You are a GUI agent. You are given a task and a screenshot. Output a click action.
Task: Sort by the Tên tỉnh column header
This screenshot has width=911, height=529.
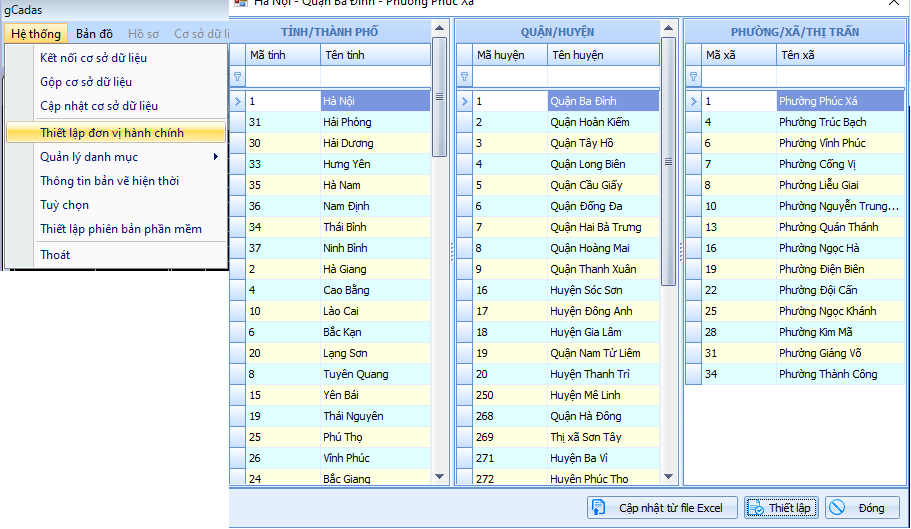click(374, 55)
